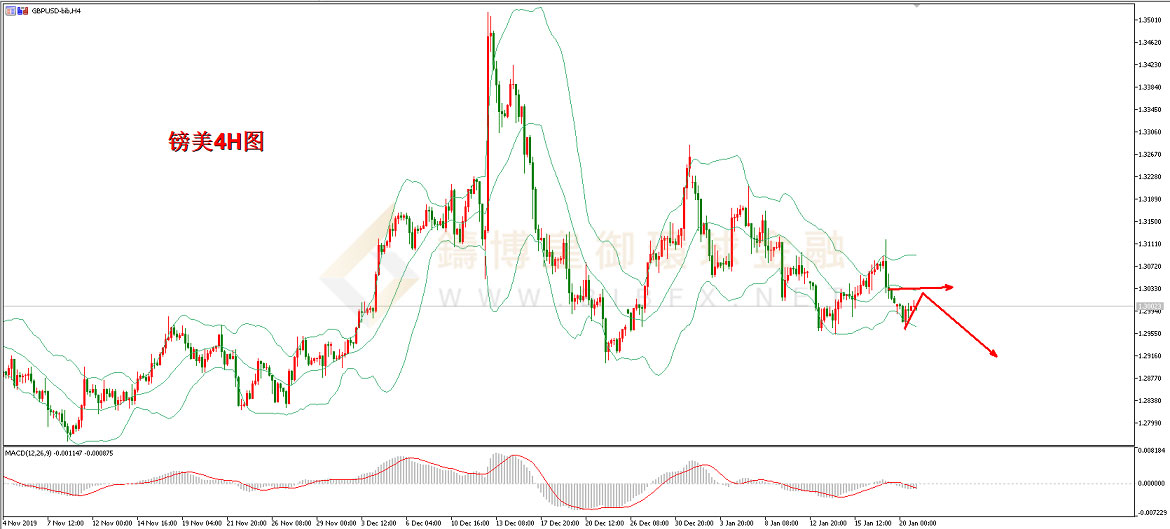Select the horizontal red arrow pointing right
This screenshot has height=529, width=1170.
point(920,288)
